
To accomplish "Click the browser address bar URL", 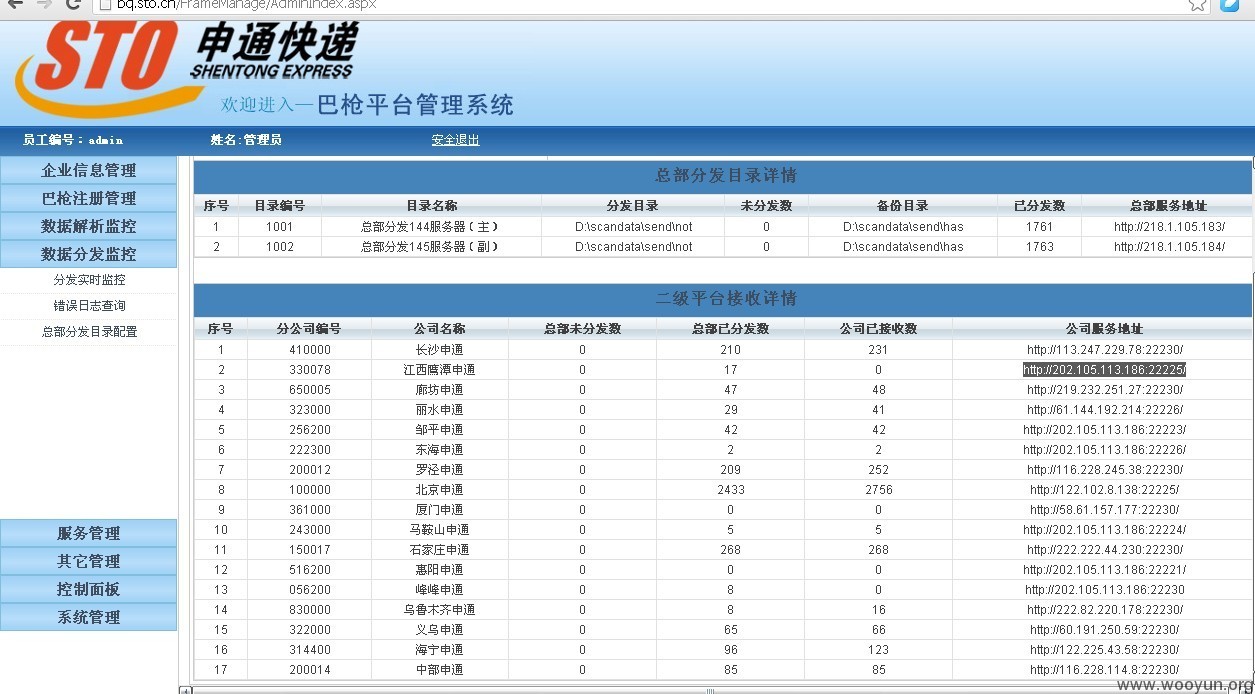I will click(246, 4).
